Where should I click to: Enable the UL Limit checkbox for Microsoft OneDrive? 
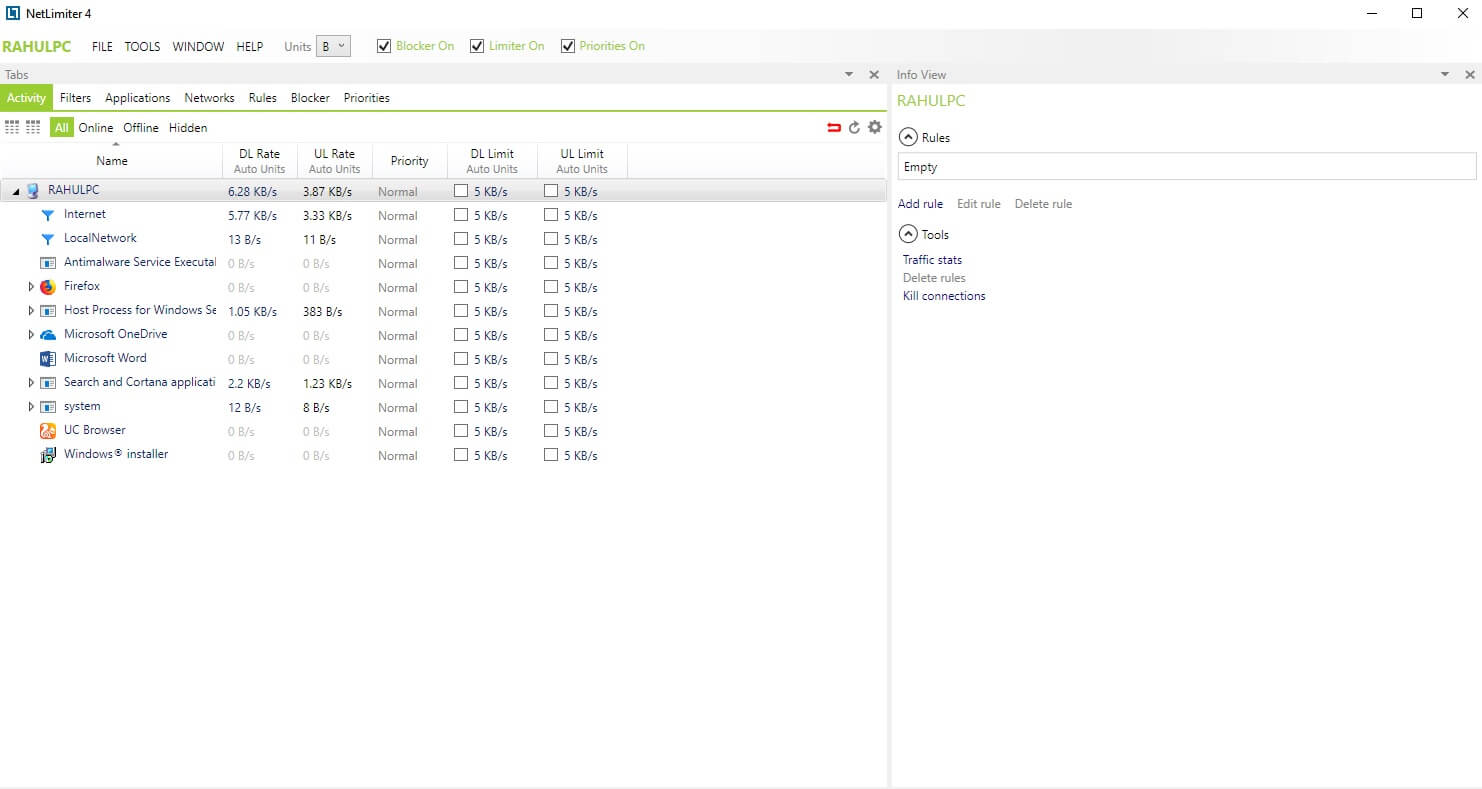point(551,334)
